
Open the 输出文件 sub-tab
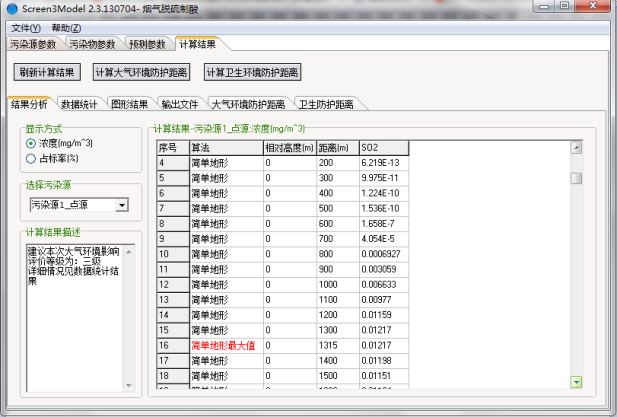point(180,104)
